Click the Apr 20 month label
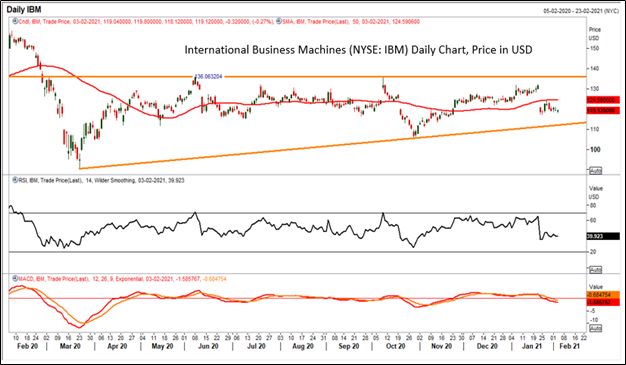This screenshot has height=365, width=626. coord(117,346)
